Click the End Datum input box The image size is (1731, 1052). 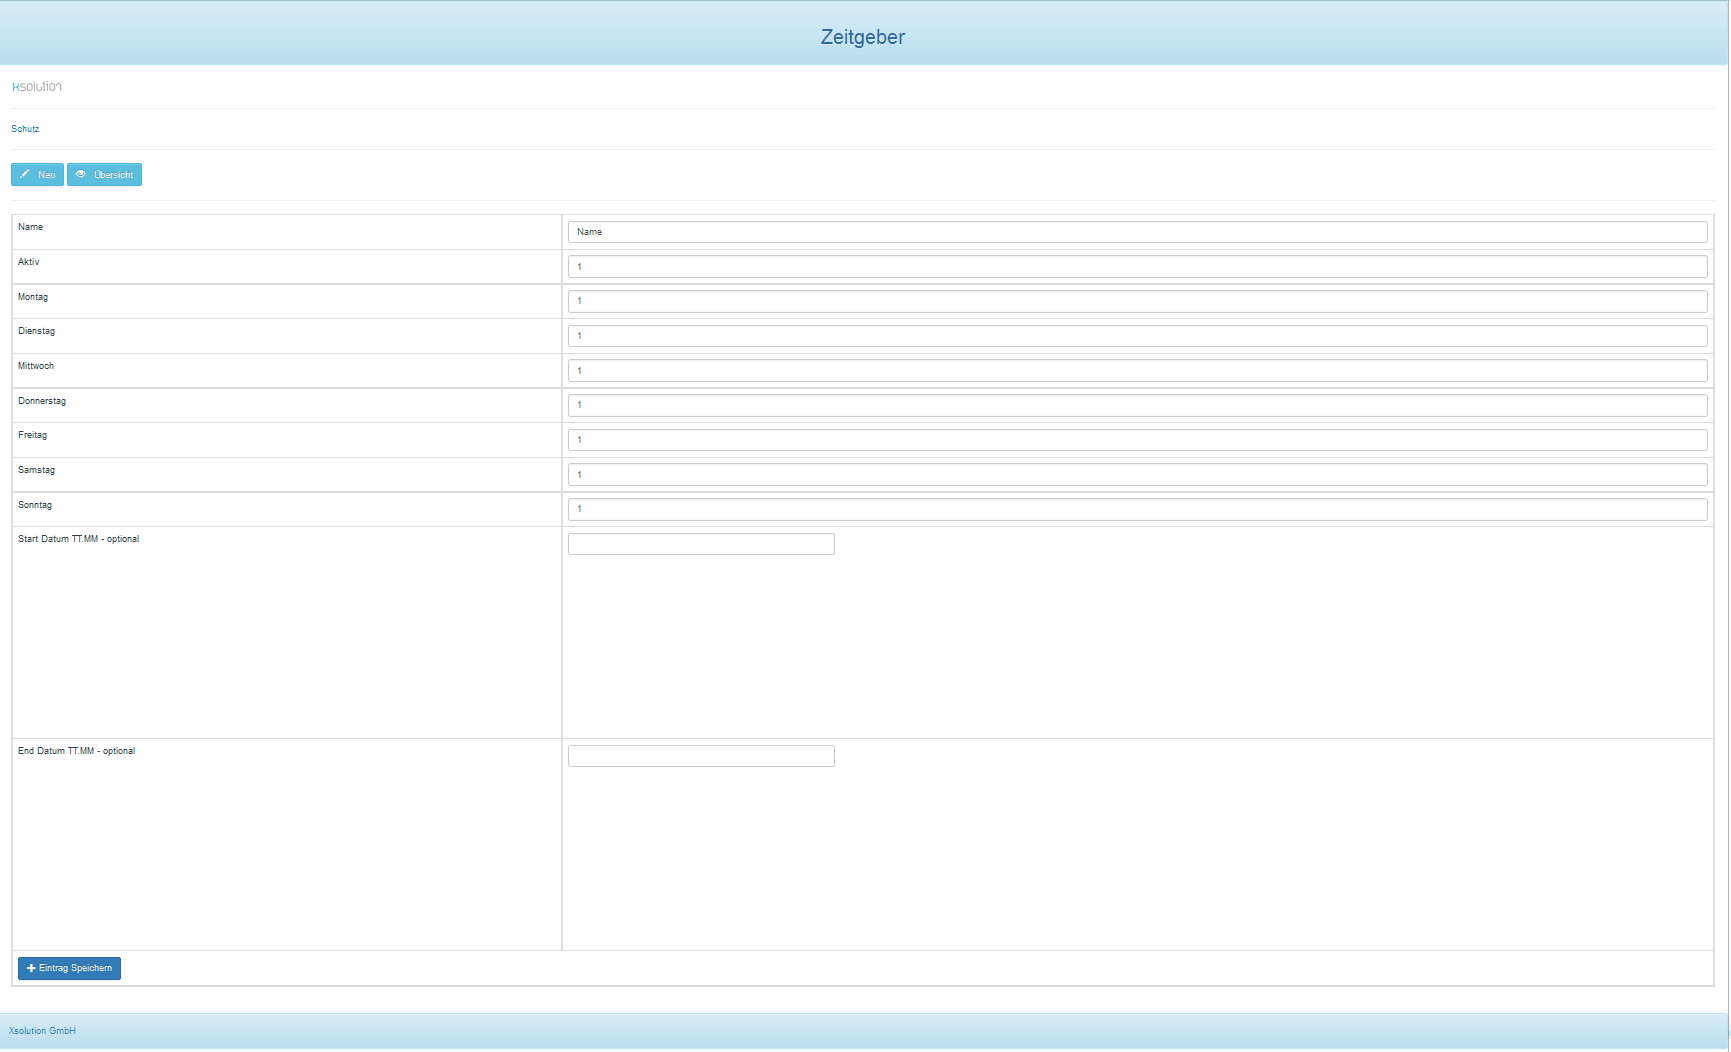click(x=701, y=756)
